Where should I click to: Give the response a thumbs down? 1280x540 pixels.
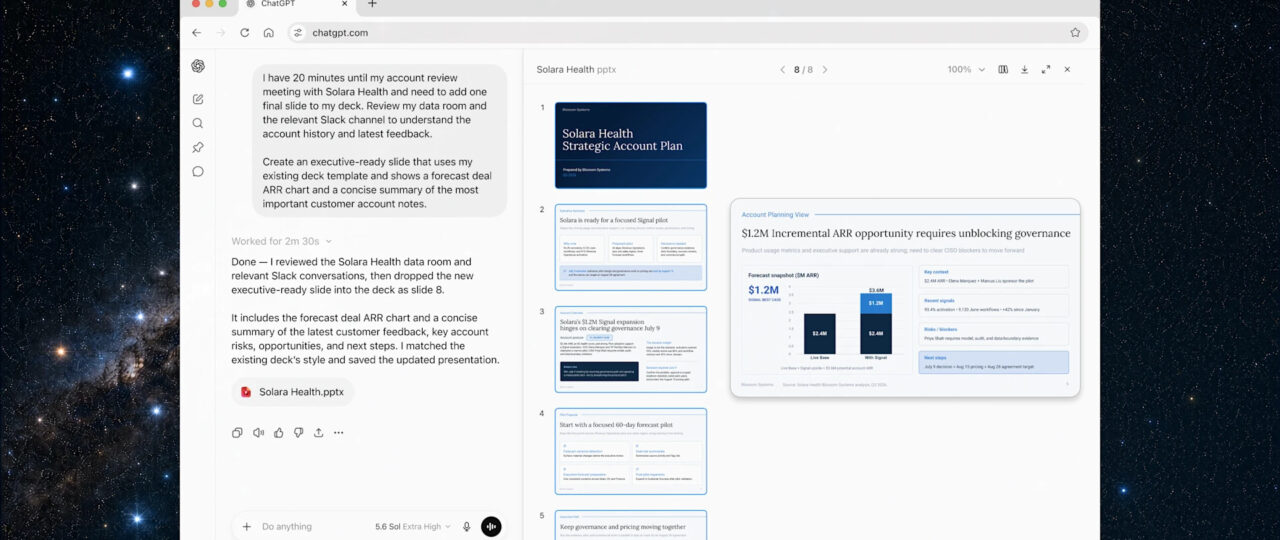tap(298, 433)
